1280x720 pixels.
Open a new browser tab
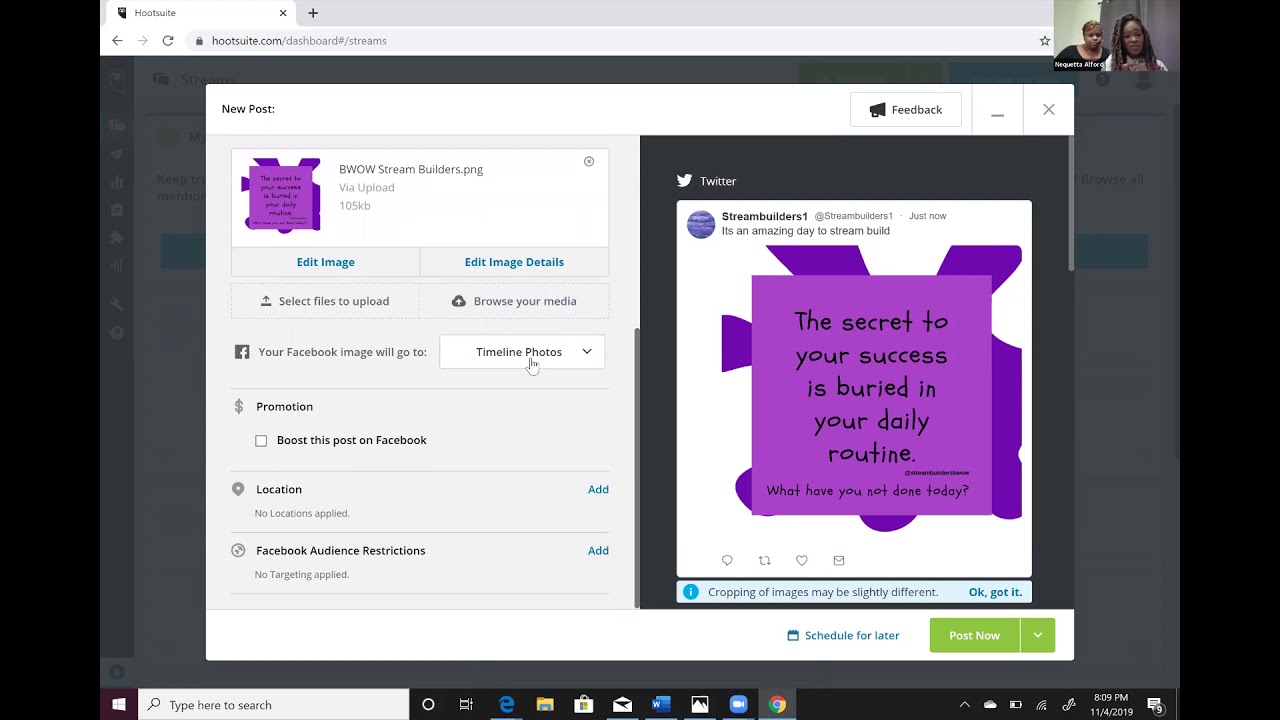tap(313, 13)
